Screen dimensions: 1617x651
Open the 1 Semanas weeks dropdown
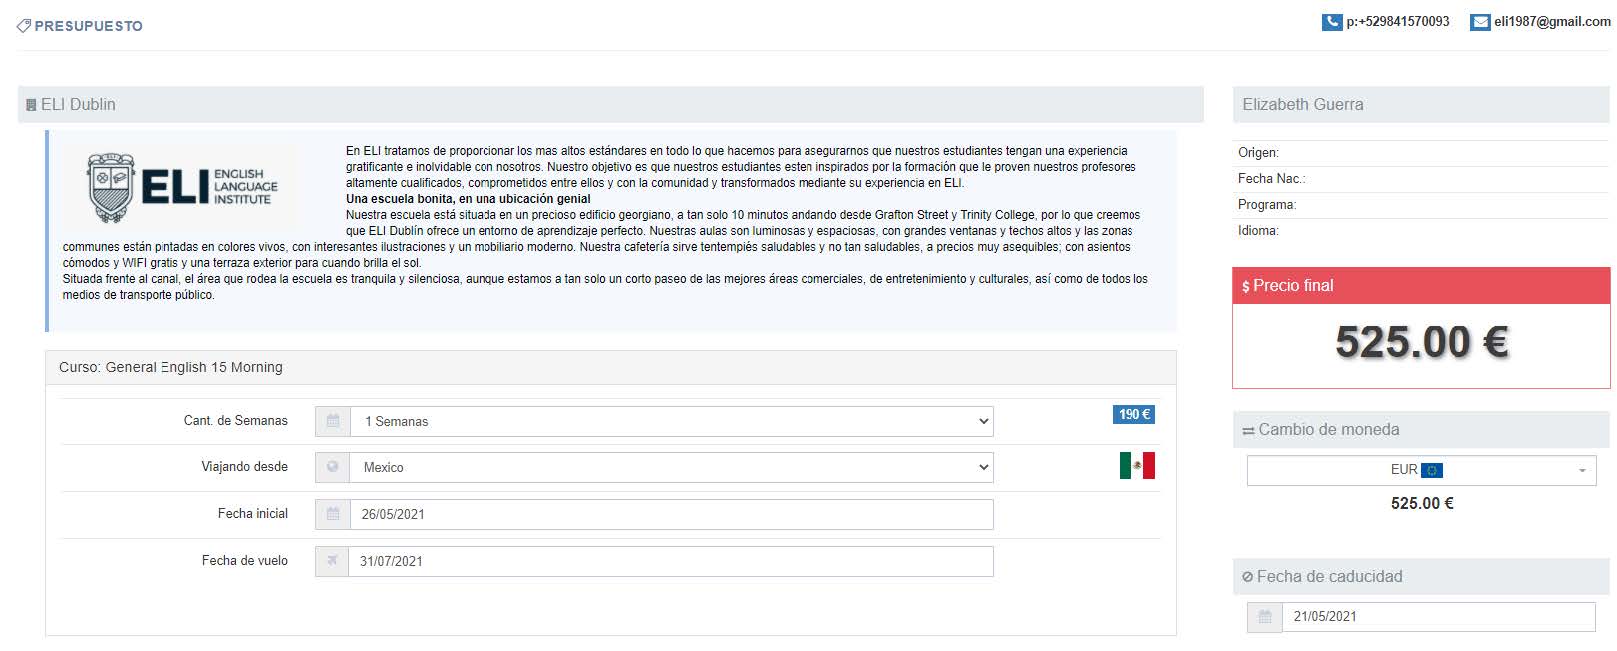(671, 421)
